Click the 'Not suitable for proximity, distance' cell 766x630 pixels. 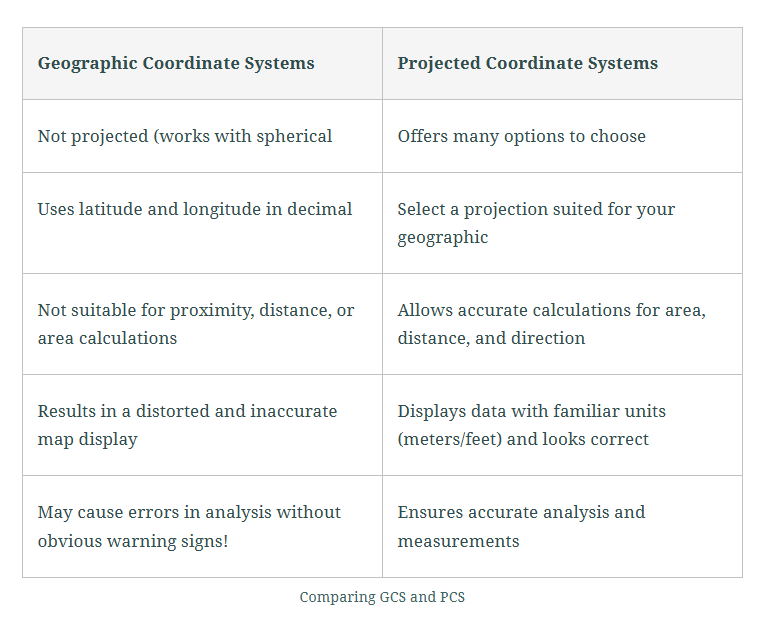pyautogui.click(x=196, y=310)
